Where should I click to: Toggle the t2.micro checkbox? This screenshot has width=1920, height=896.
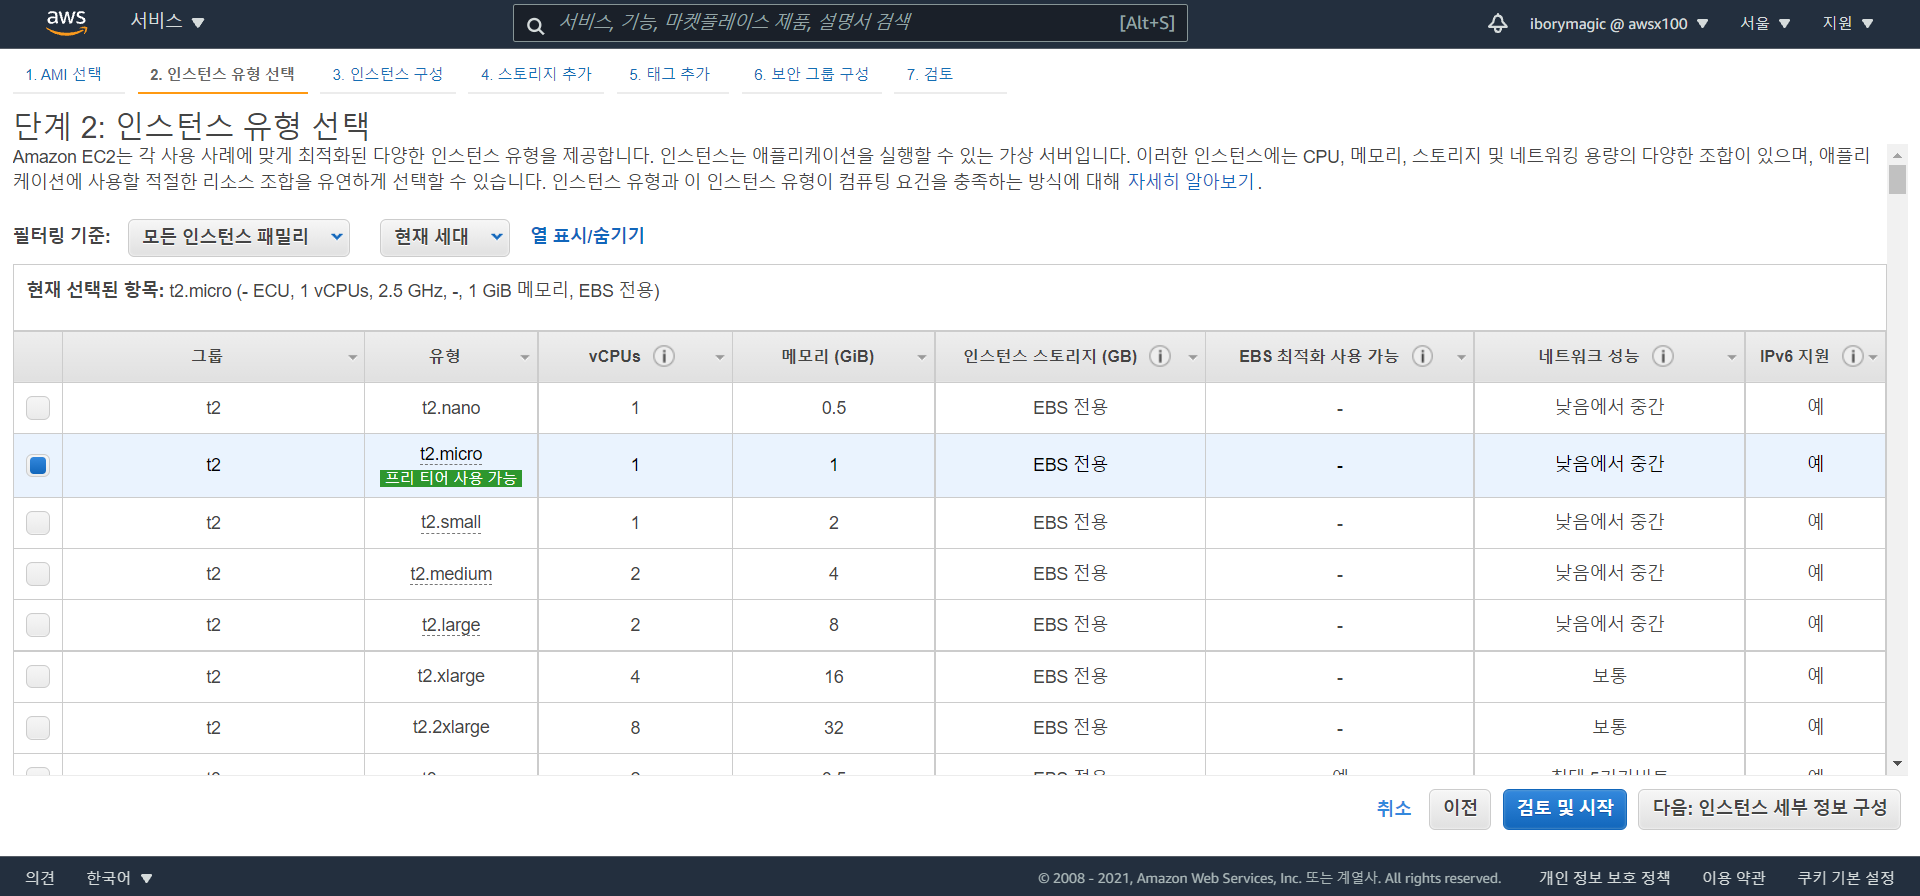(38, 465)
